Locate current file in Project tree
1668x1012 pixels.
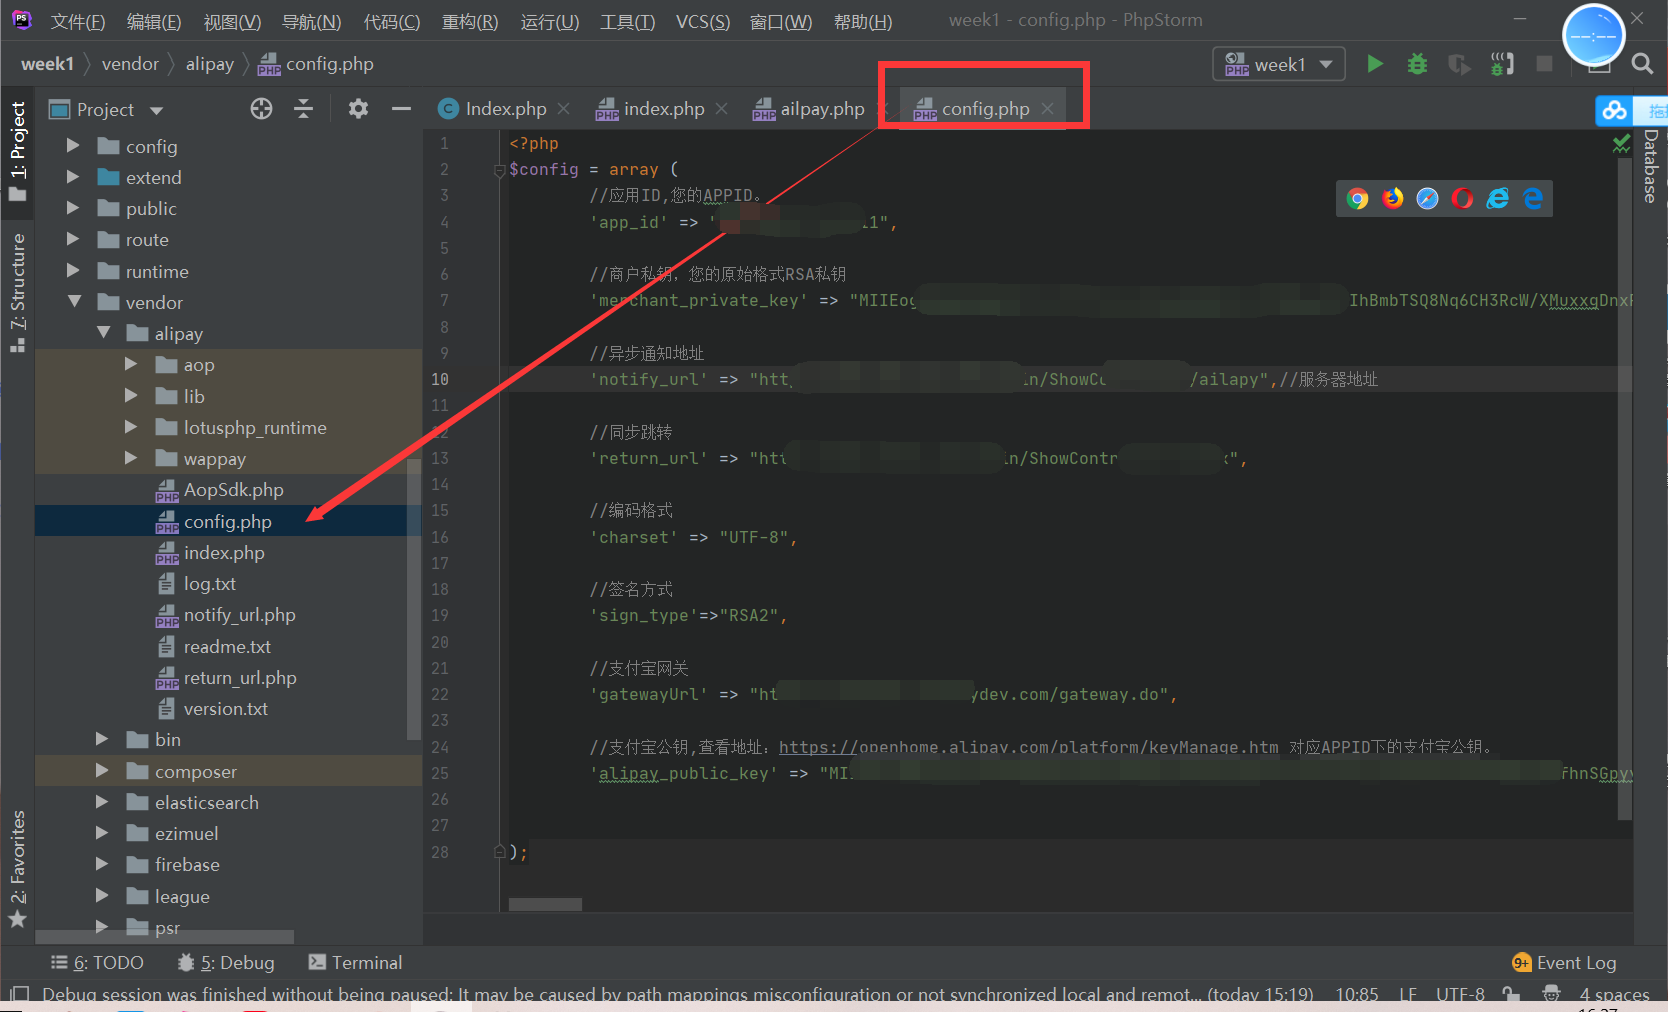pyautogui.click(x=261, y=109)
